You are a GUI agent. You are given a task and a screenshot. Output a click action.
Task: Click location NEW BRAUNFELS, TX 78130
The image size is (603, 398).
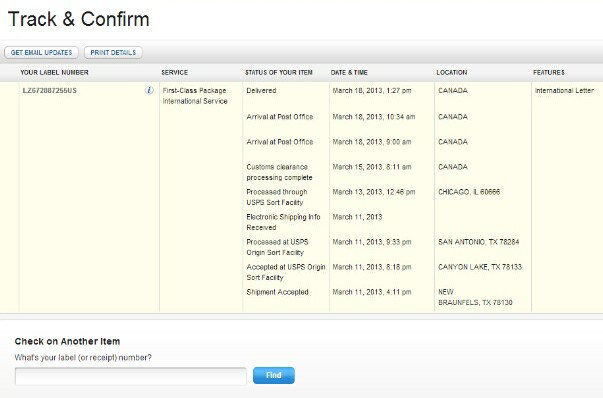click(475, 297)
